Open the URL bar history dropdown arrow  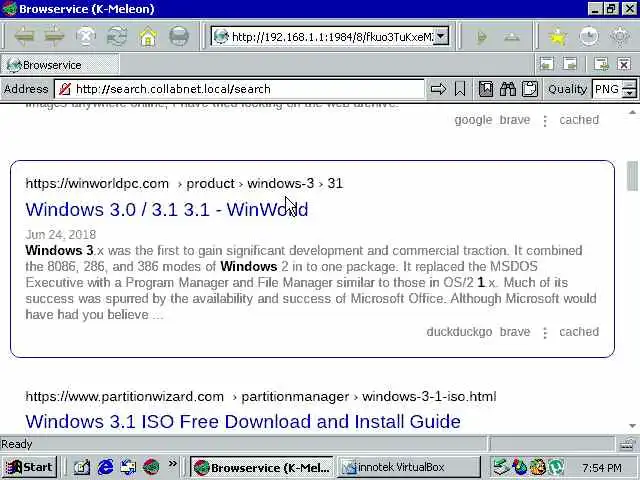point(441,36)
